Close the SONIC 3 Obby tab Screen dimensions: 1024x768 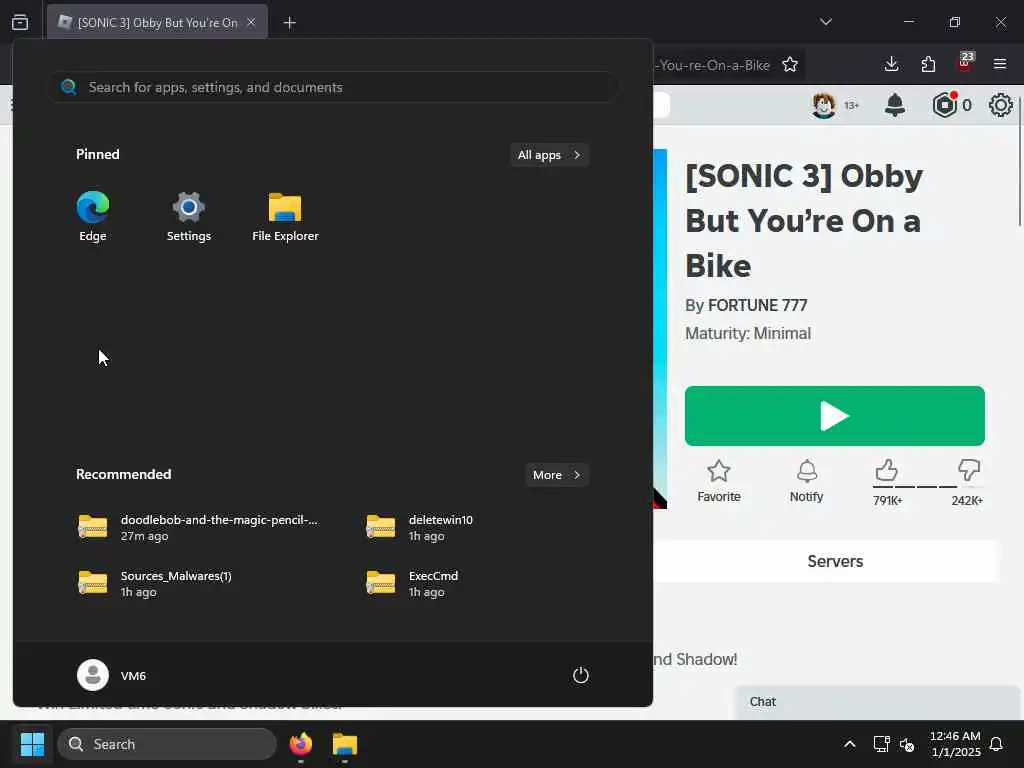pos(251,22)
